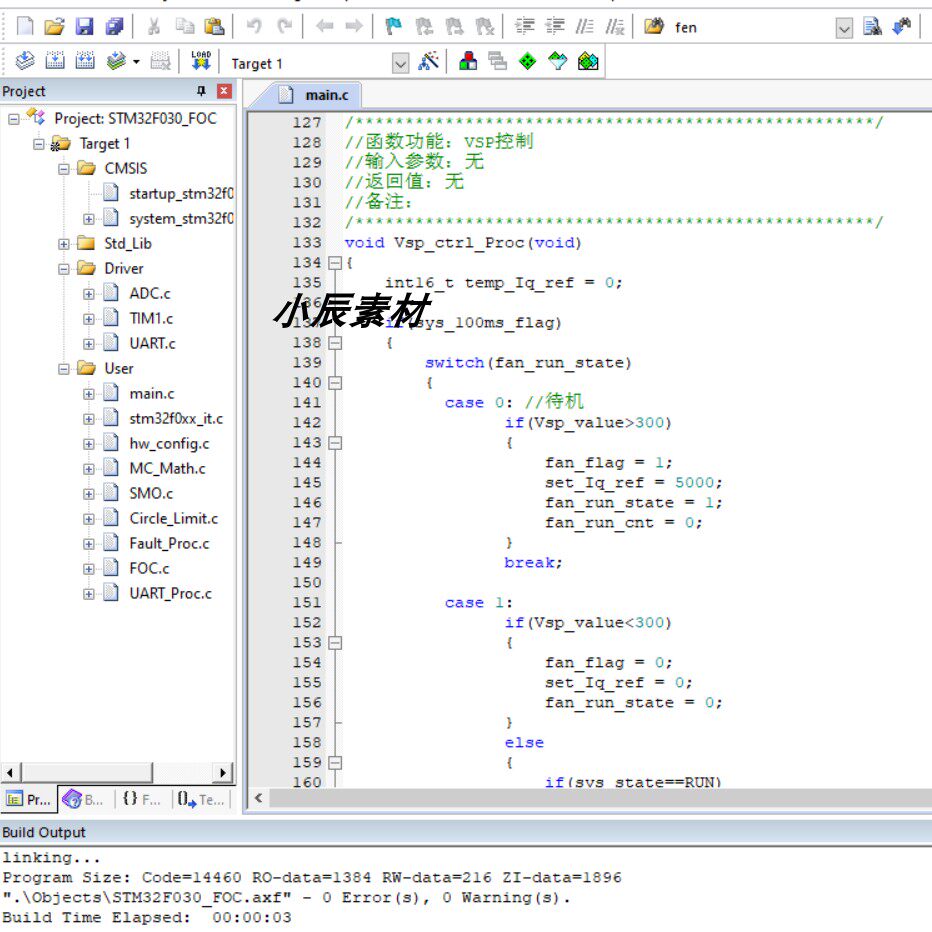Open the find text dropdown showing fen
Viewport: 932px width, 932px height.
pos(844,28)
